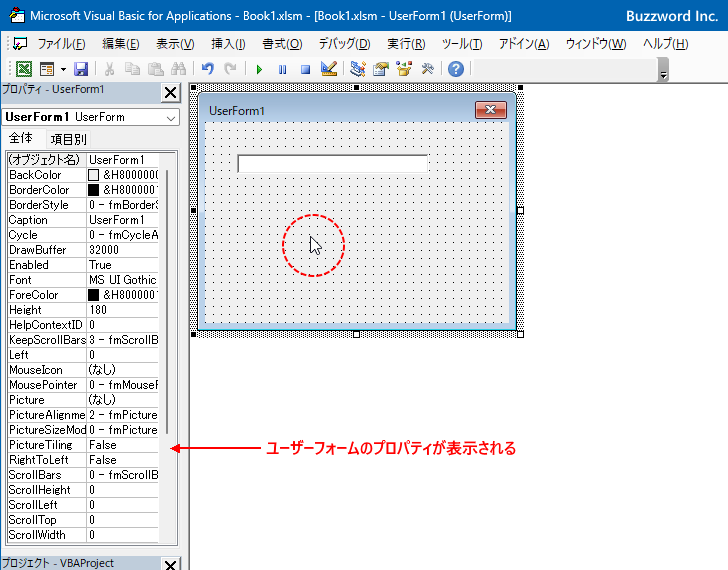Select the ScrollWidth property row
The image size is (728, 570).
(83, 535)
